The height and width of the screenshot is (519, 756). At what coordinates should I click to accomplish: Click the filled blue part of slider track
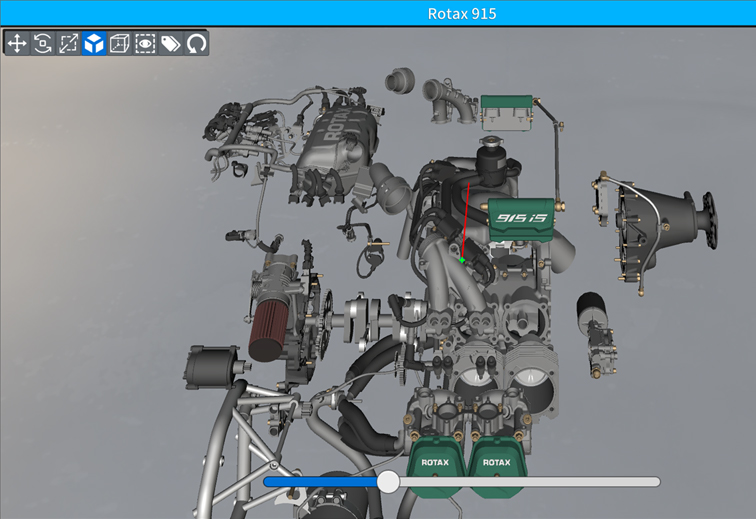point(320,481)
